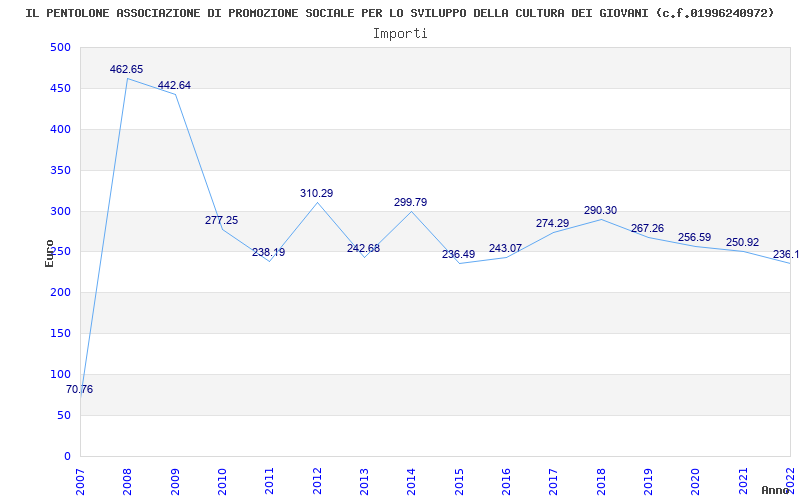Select the 2009 x-axis year label
Image resolution: width=800 pixels, height=500 pixels.
coord(175,481)
